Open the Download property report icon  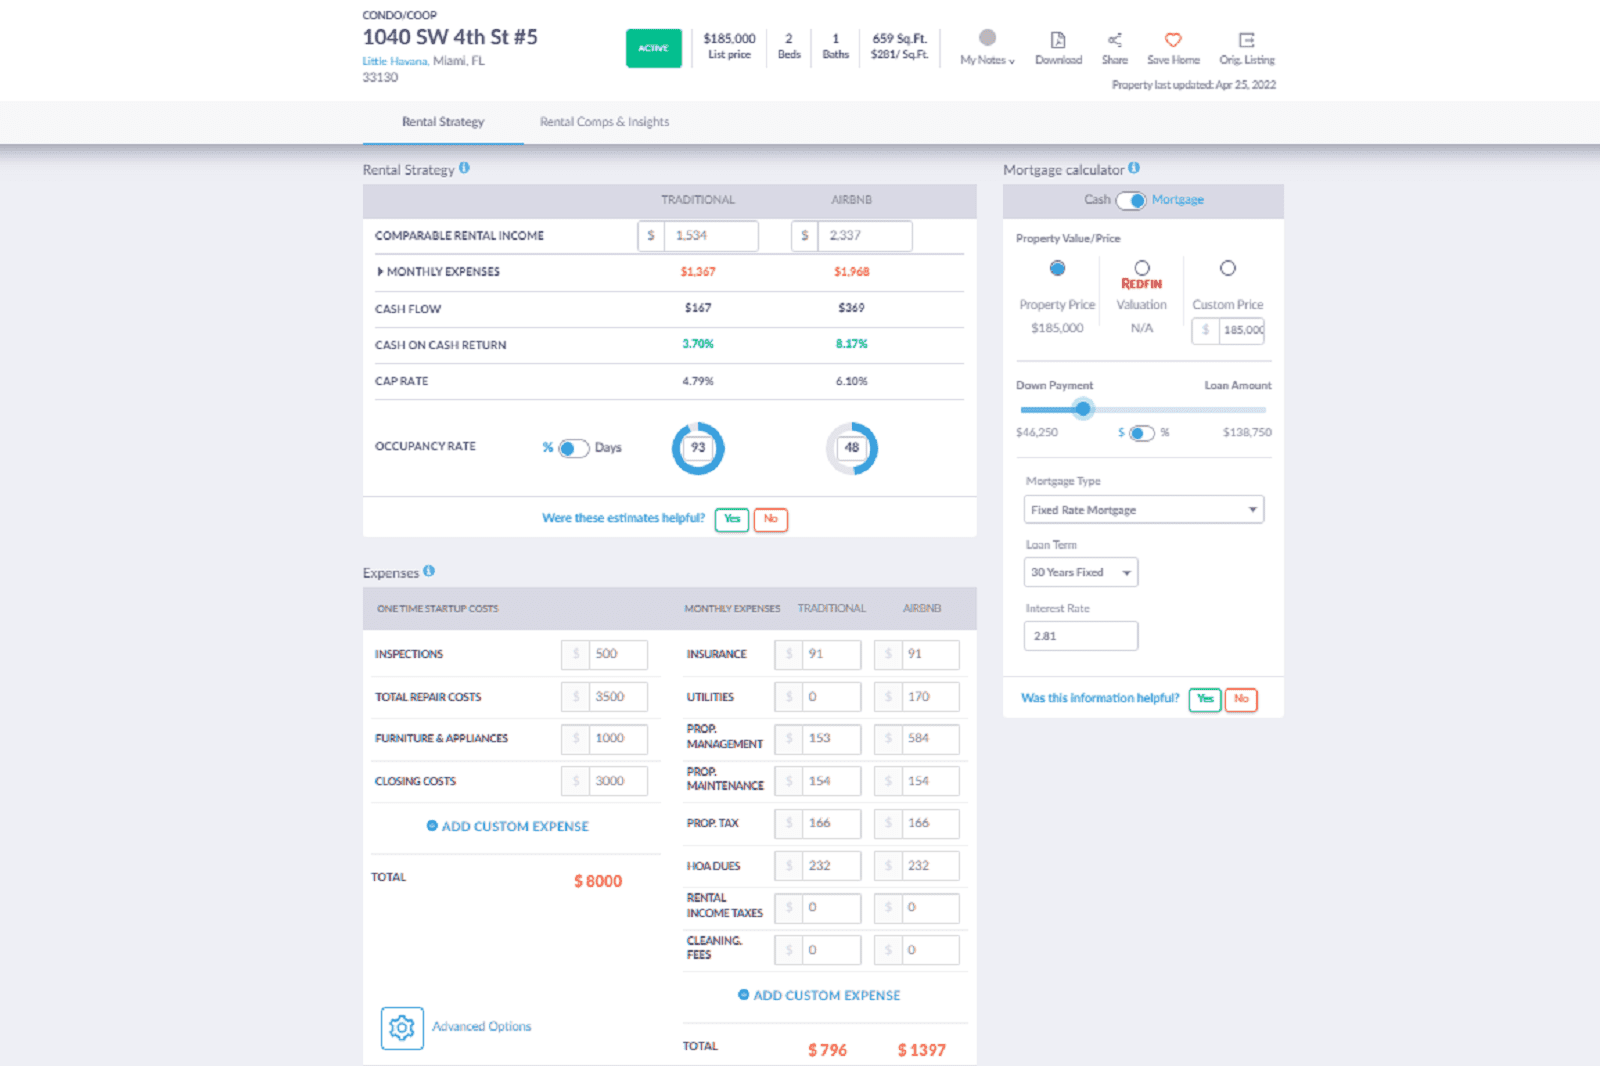click(x=1058, y=42)
